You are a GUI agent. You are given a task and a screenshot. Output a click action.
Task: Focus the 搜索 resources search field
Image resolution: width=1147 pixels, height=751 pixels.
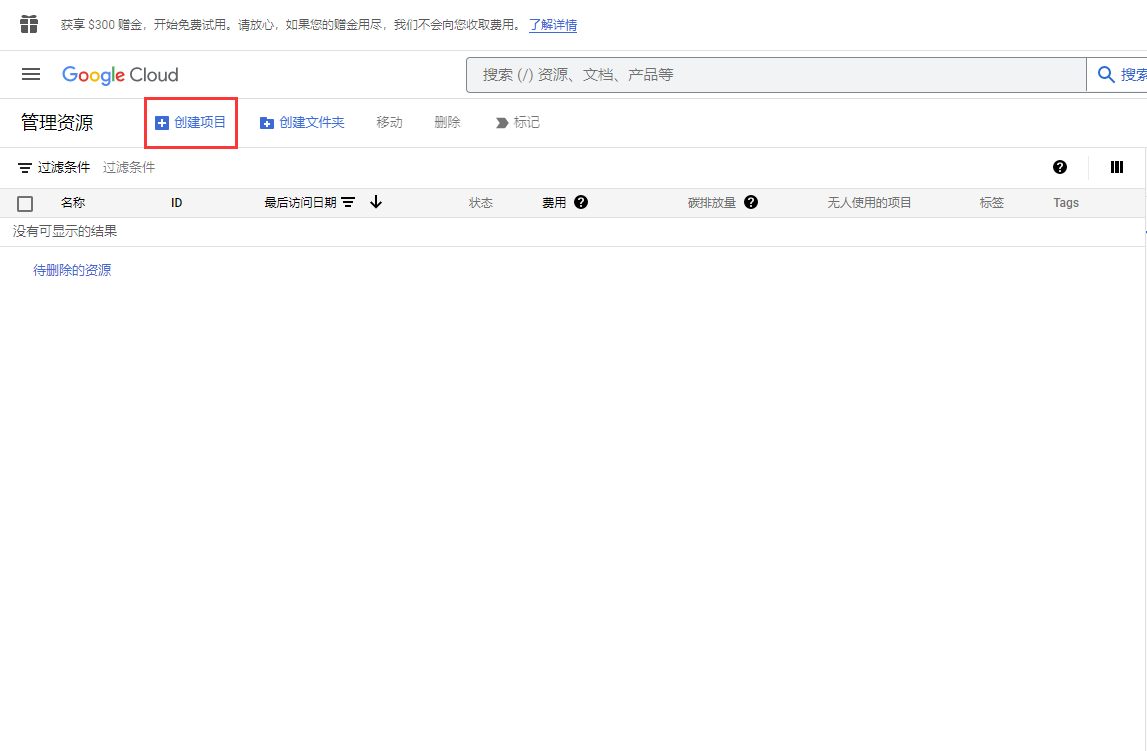point(776,75)
